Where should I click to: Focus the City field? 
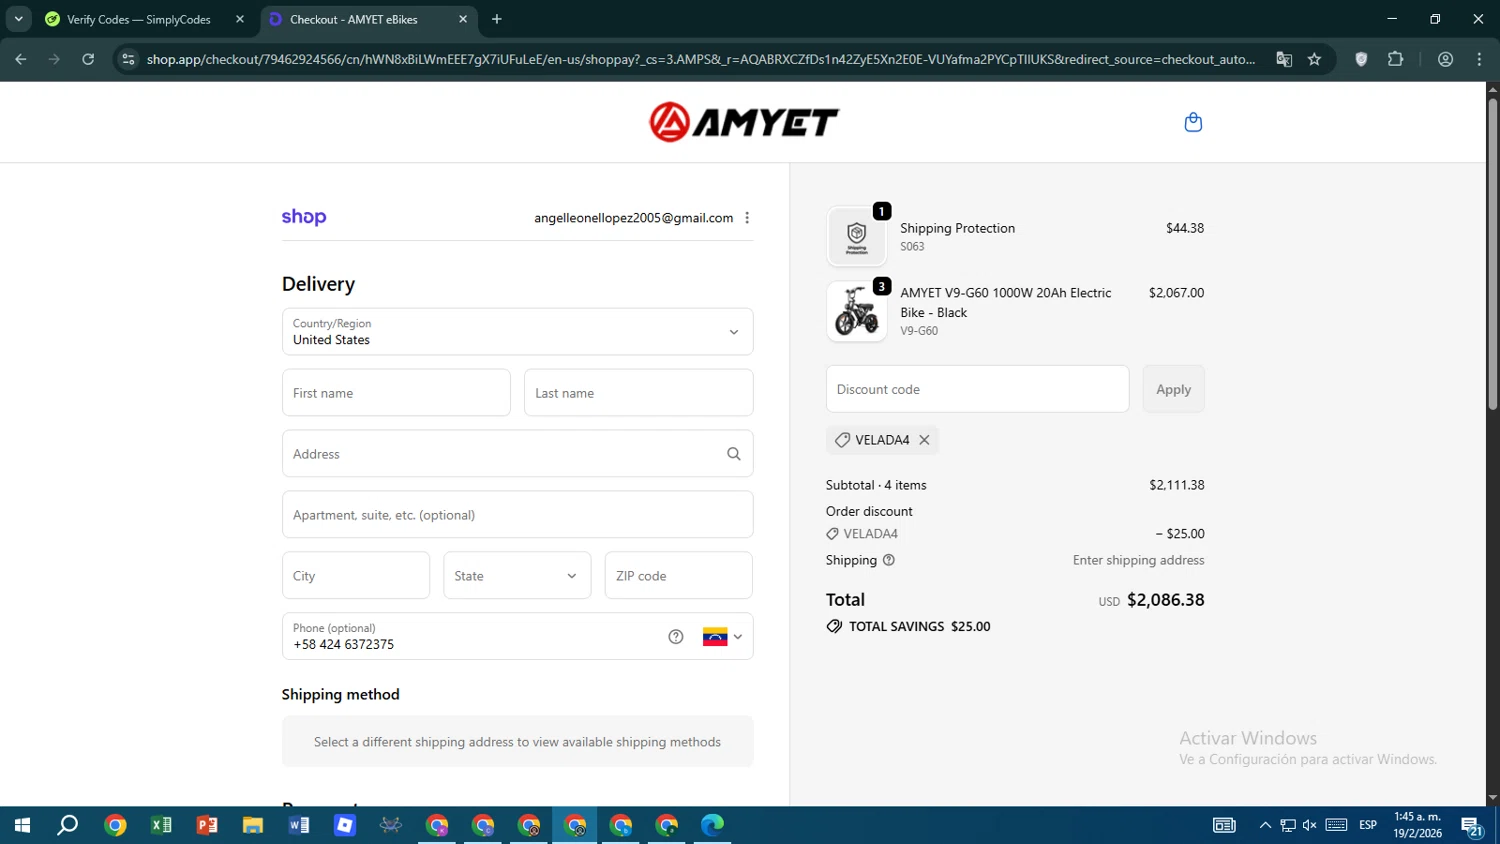356,576
